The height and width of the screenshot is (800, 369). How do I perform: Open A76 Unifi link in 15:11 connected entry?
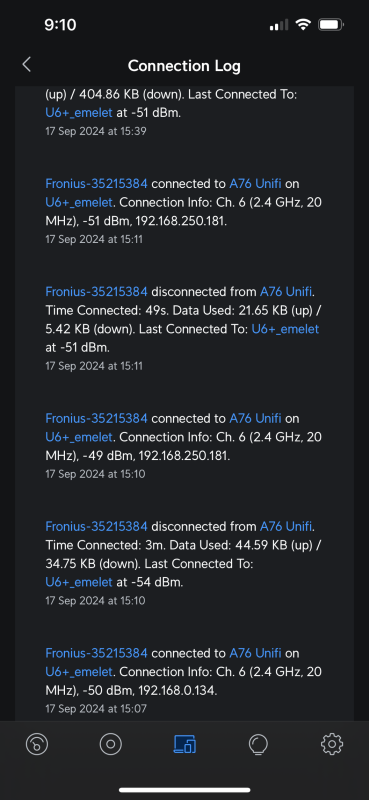(x=255, y=183)
